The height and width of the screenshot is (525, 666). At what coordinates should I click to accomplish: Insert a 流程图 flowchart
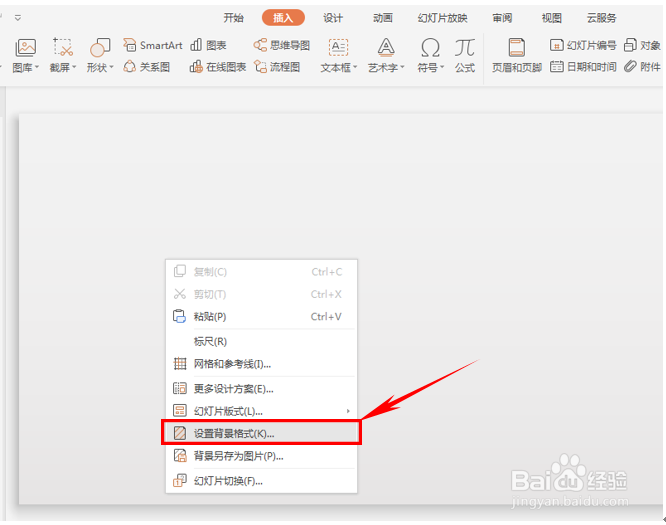(x=277, y=67)
